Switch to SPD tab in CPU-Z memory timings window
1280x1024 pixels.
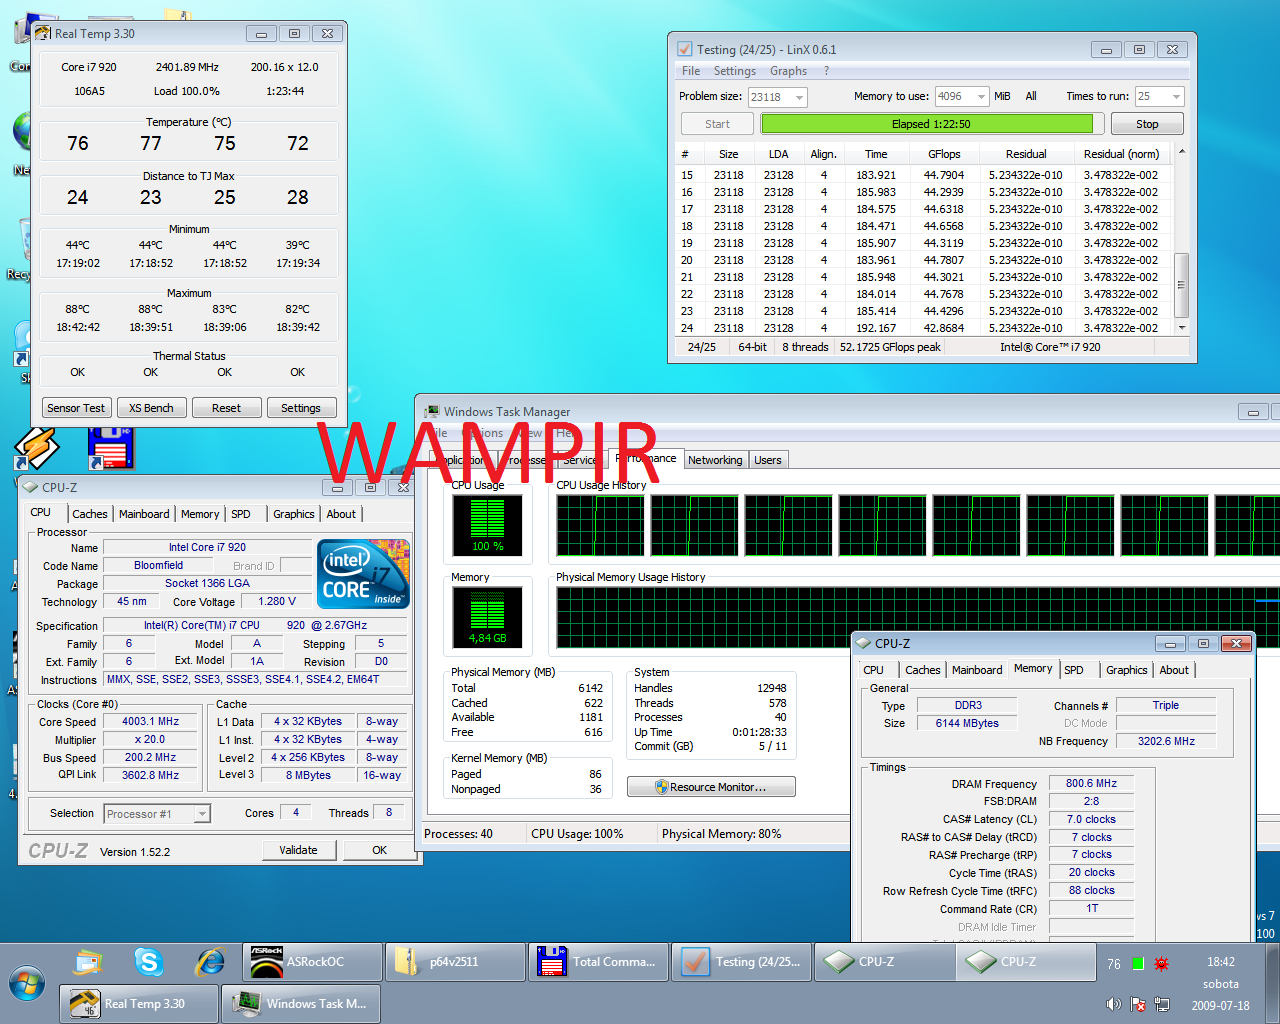coord(1074,670)
